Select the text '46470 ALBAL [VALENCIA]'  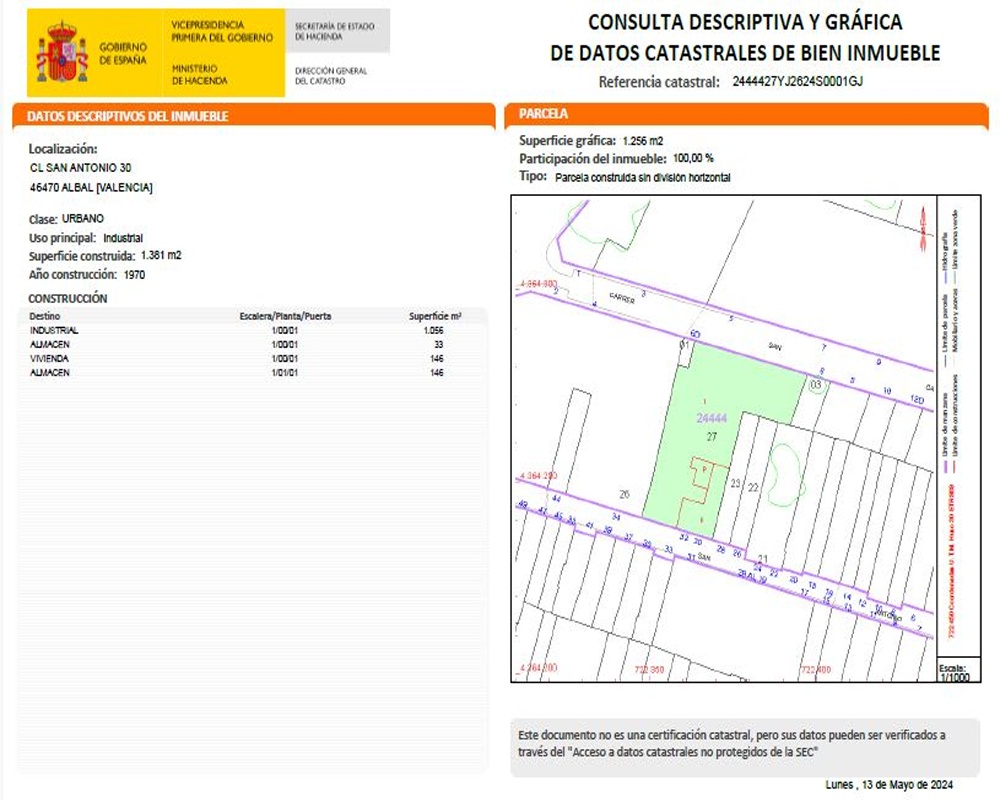pos(91,188)
